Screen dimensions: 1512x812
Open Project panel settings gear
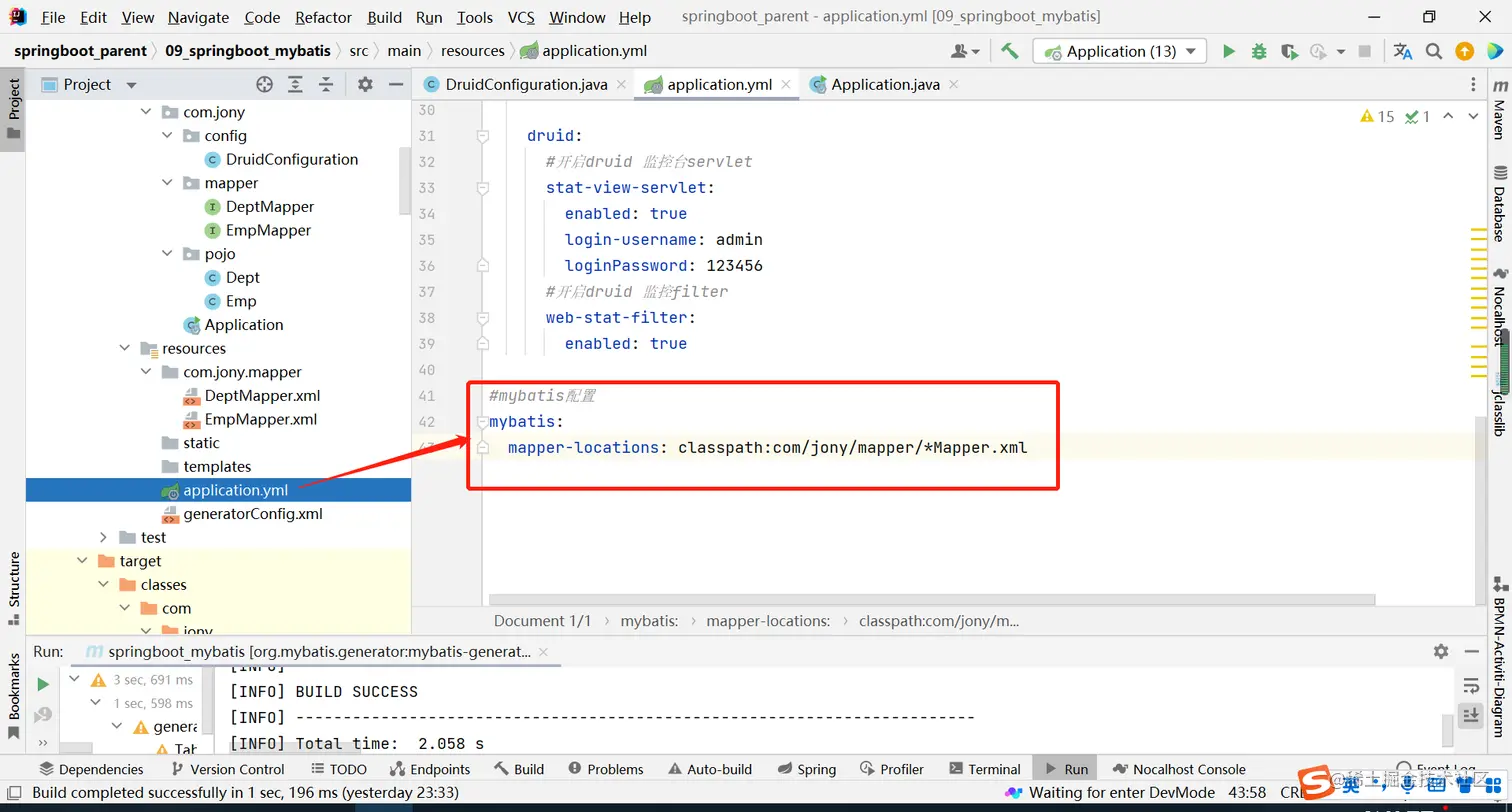click(x=365, y=85)
